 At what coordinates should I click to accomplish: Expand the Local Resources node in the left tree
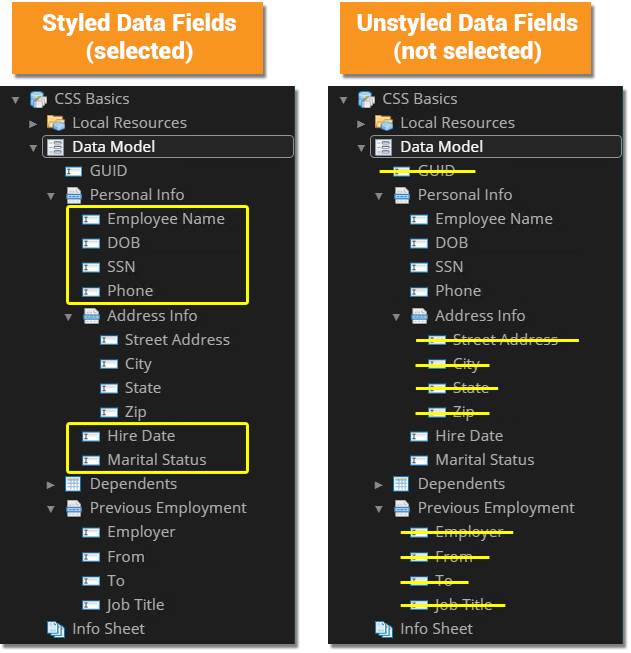point(33,123)
